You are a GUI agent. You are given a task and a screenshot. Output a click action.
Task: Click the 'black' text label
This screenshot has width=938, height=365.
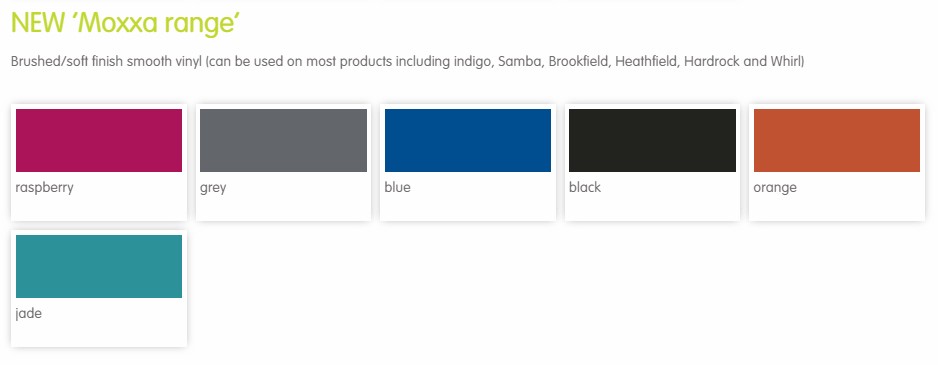(584, 187)
